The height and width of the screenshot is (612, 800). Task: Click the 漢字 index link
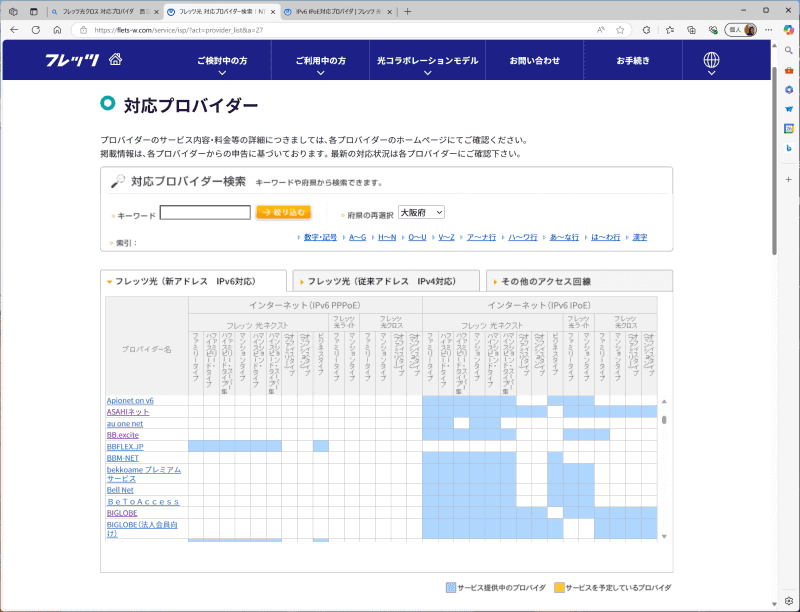640,237
